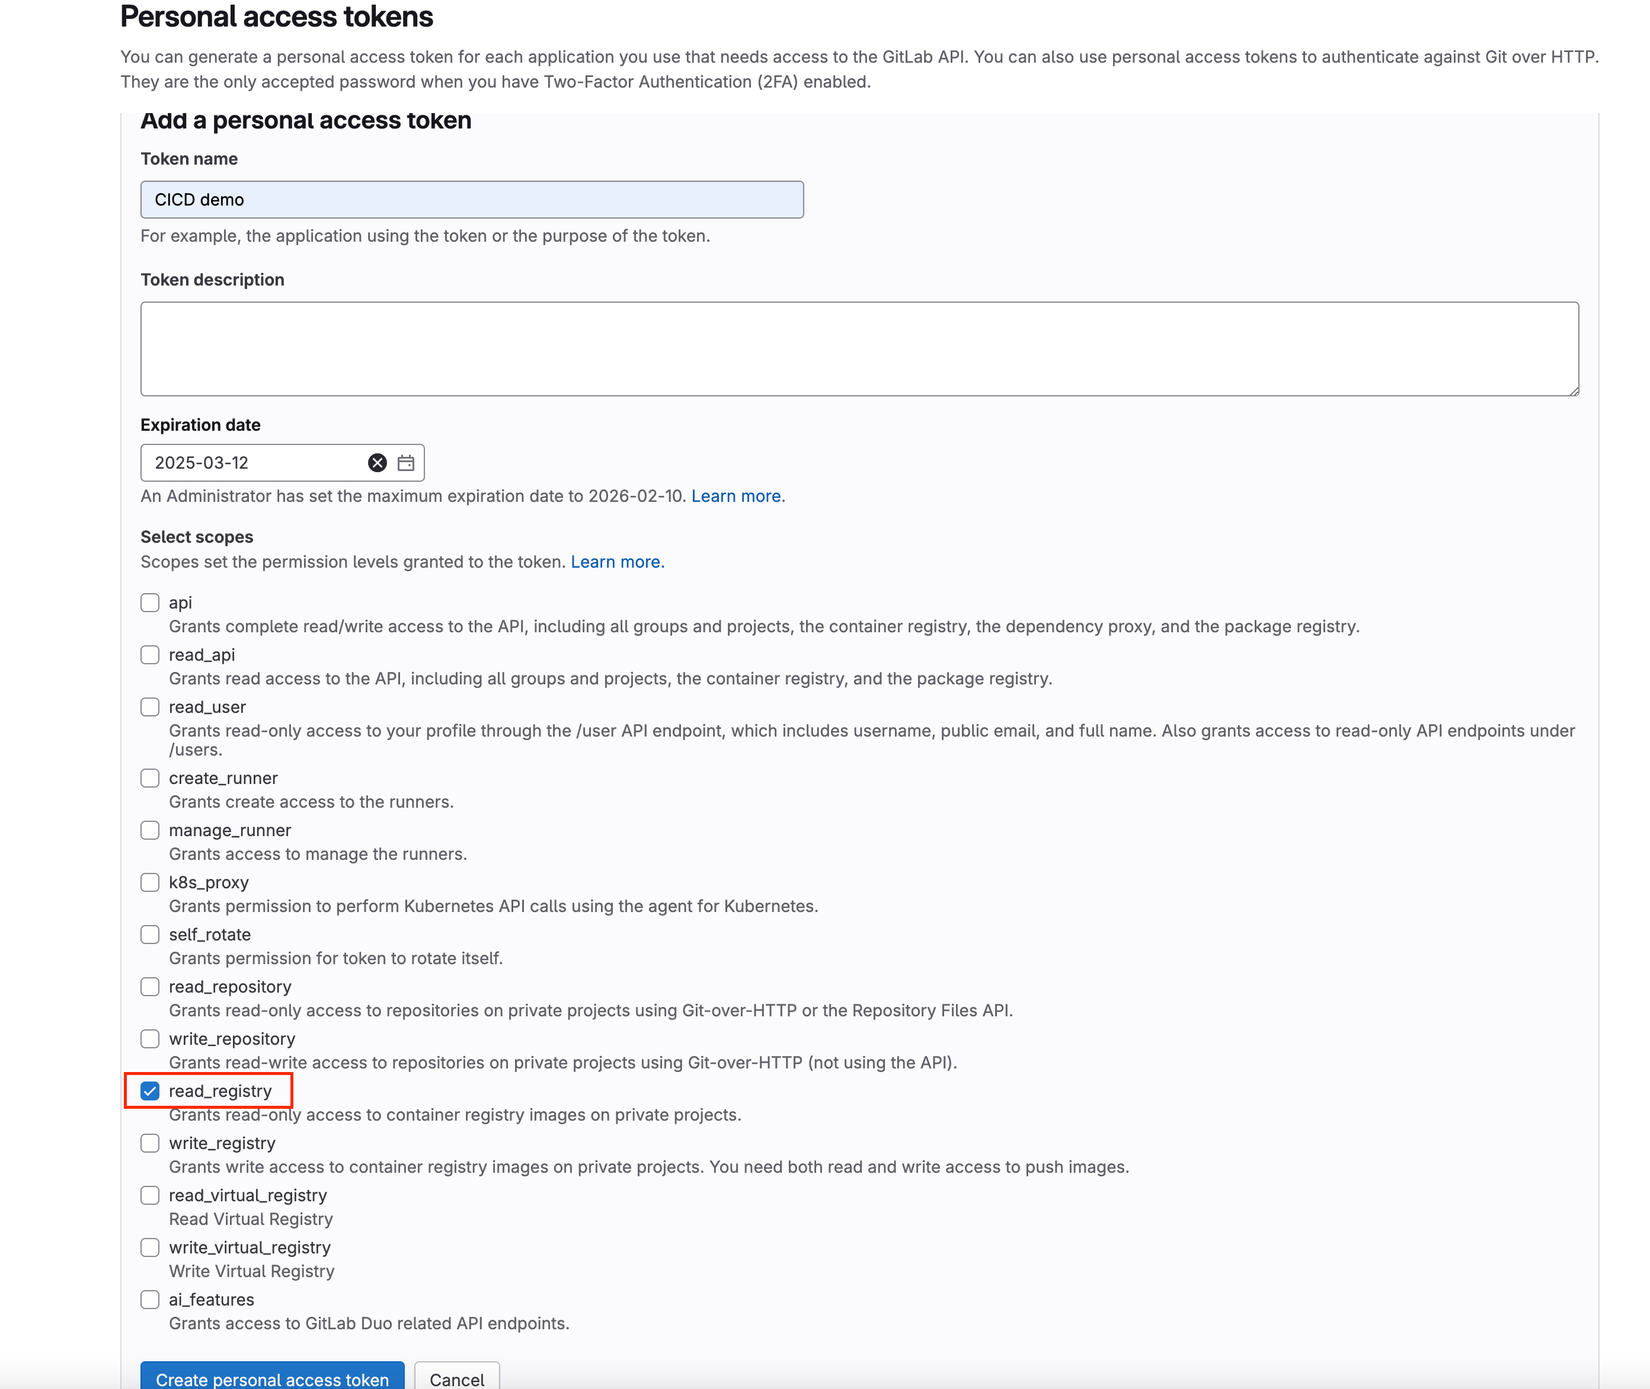This screenshot has height=1389, width=1650.
Task: Clear the expiration date with the X icon
Action: tap(377, 463)
